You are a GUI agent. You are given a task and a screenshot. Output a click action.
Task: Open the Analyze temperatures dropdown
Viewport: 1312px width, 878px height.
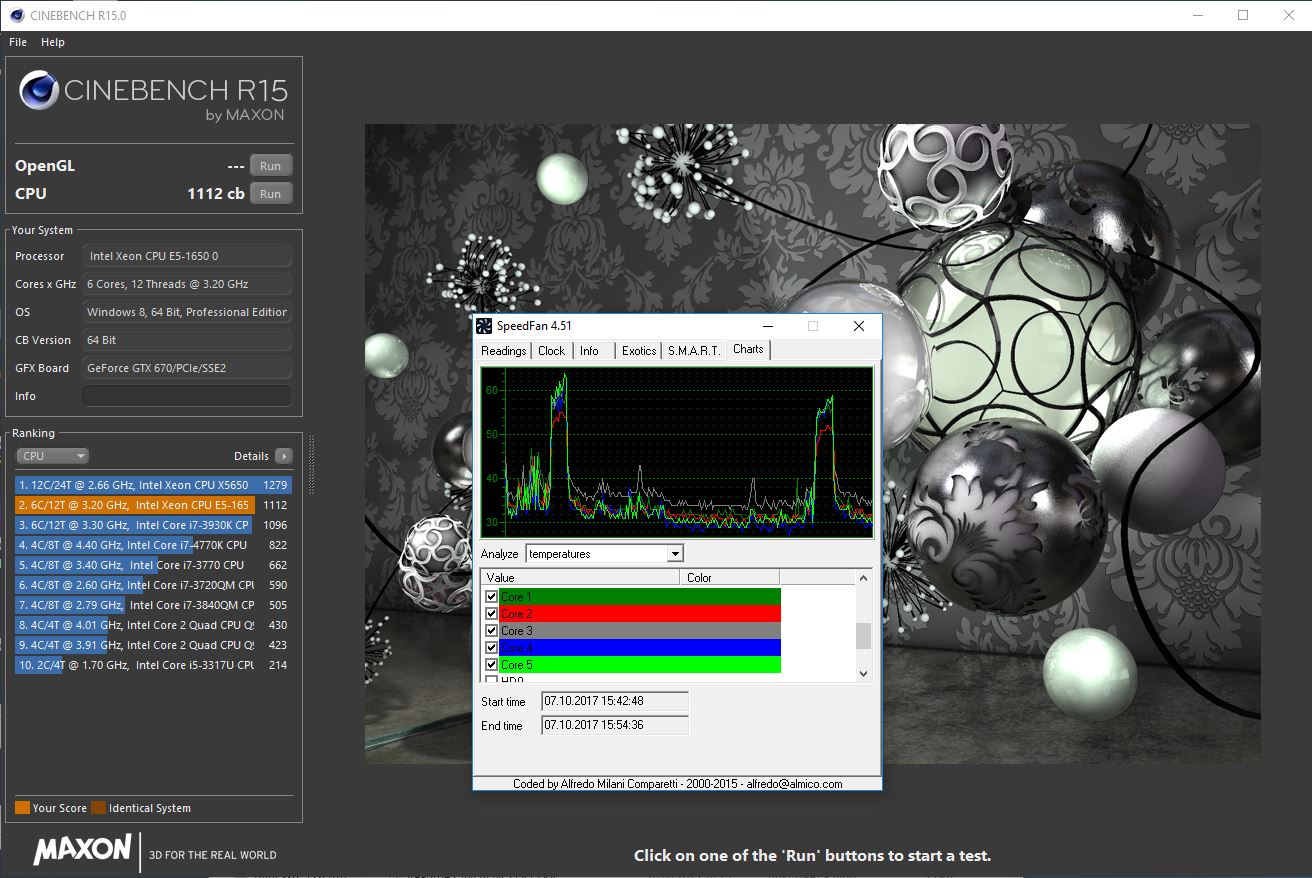675,554
